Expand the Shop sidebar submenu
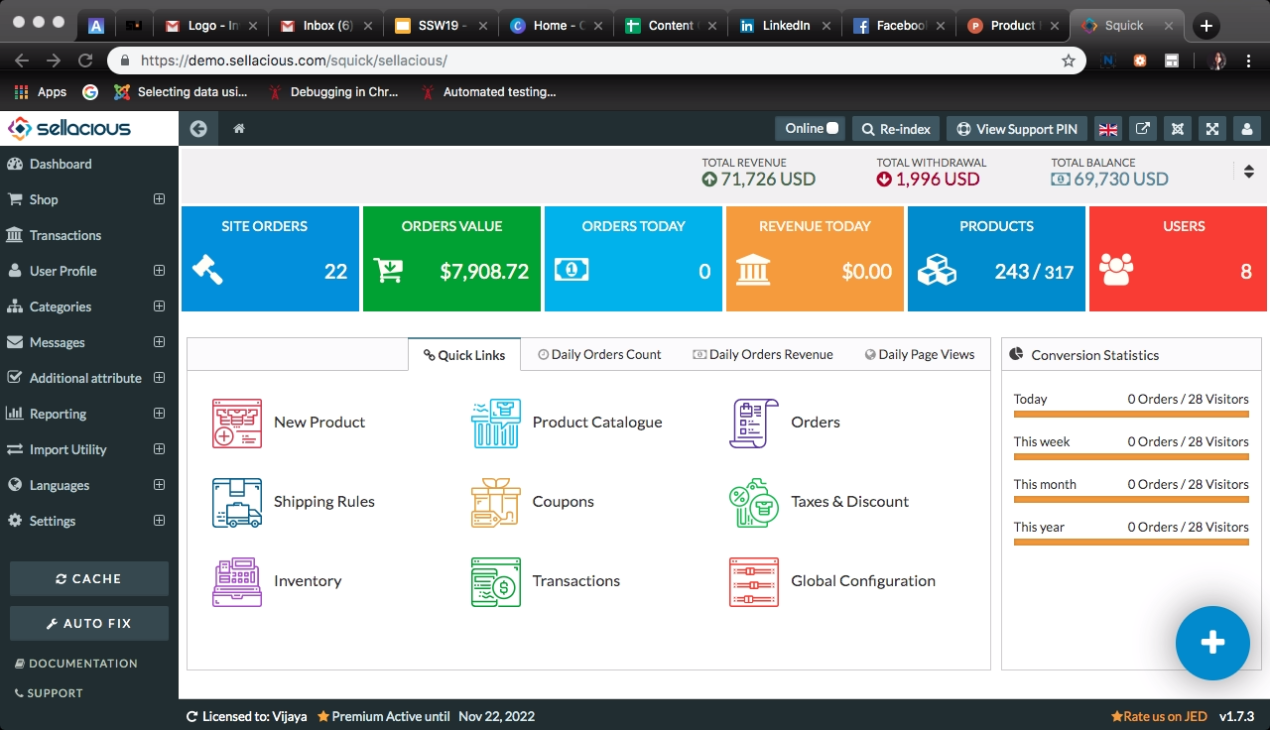The width and height of the screenshot is (1270, 730). pos(159,199)
